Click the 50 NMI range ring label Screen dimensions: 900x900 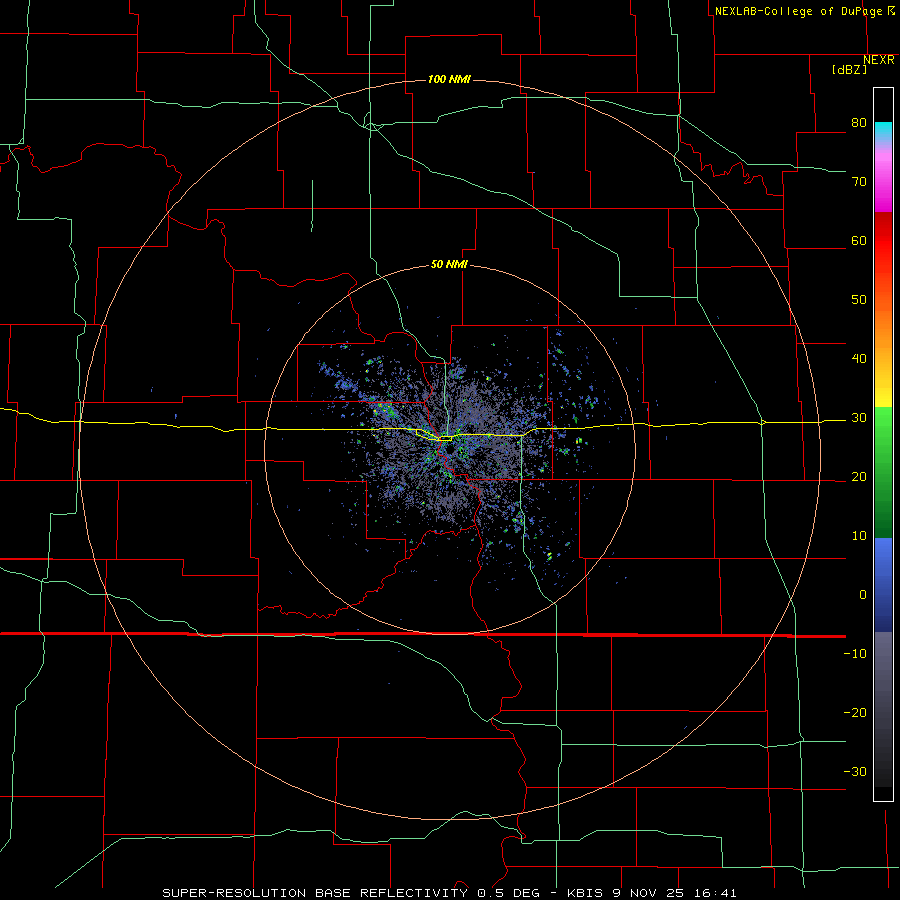(449, 264)
